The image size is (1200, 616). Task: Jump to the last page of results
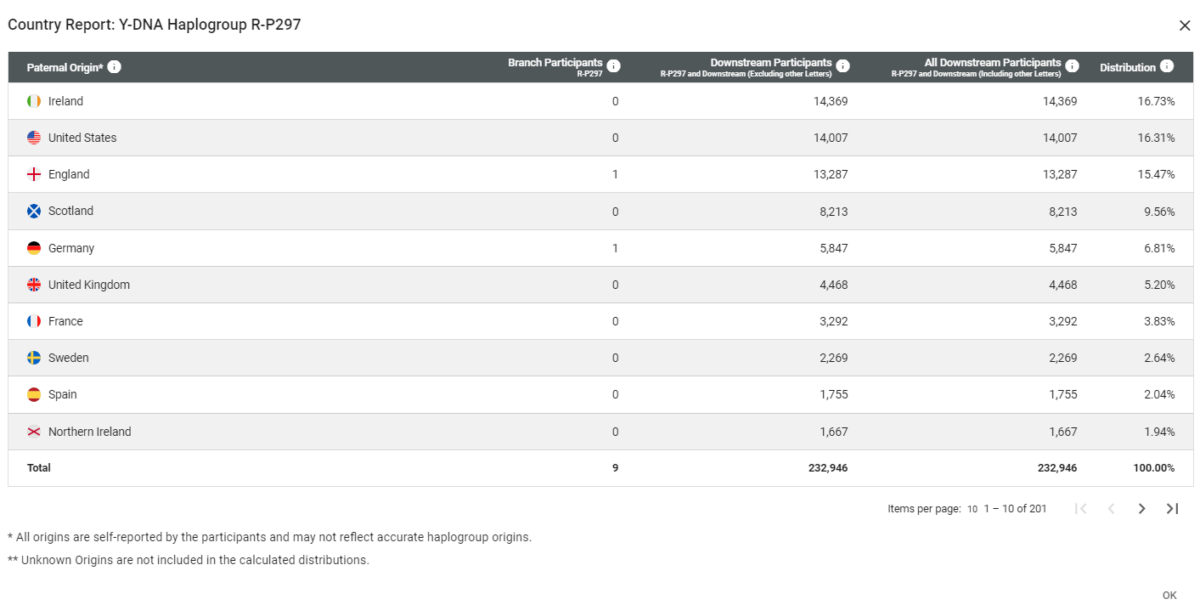point(1171,508)
